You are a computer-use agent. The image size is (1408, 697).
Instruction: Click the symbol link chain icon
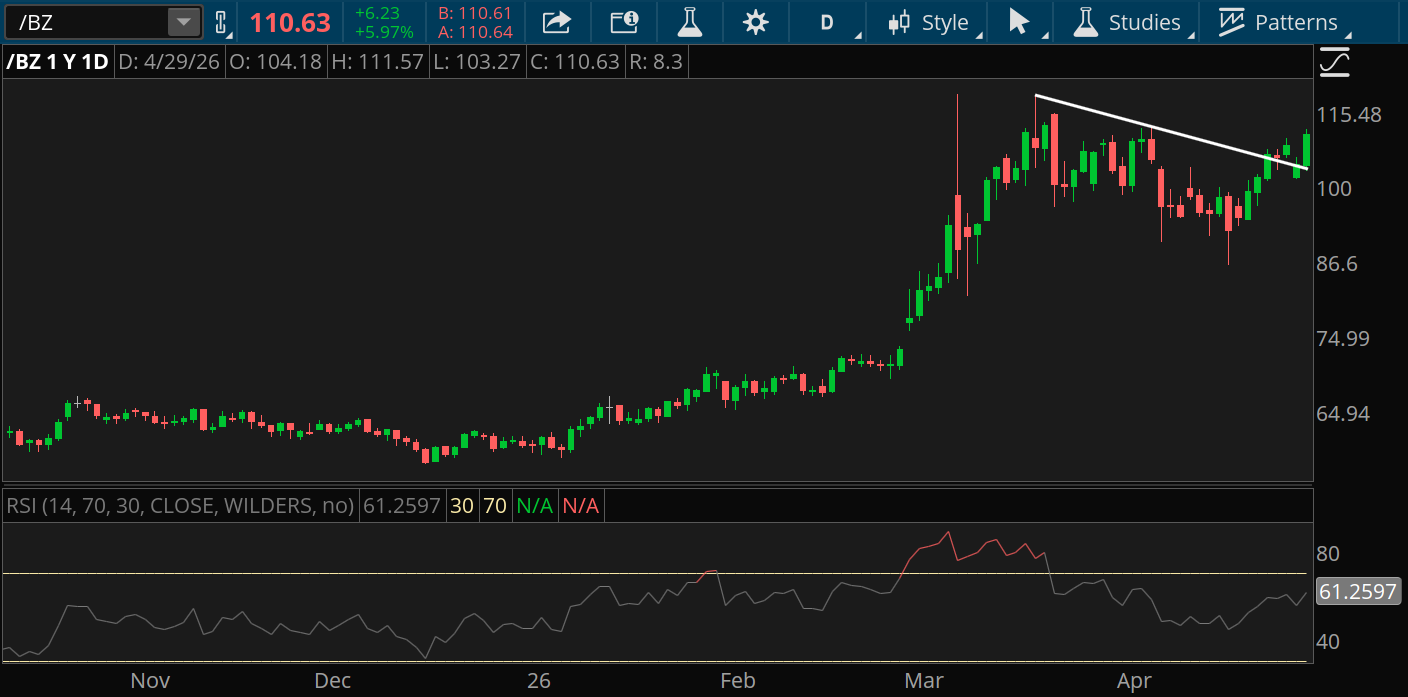pyautogui.click(x=221, y=22)
